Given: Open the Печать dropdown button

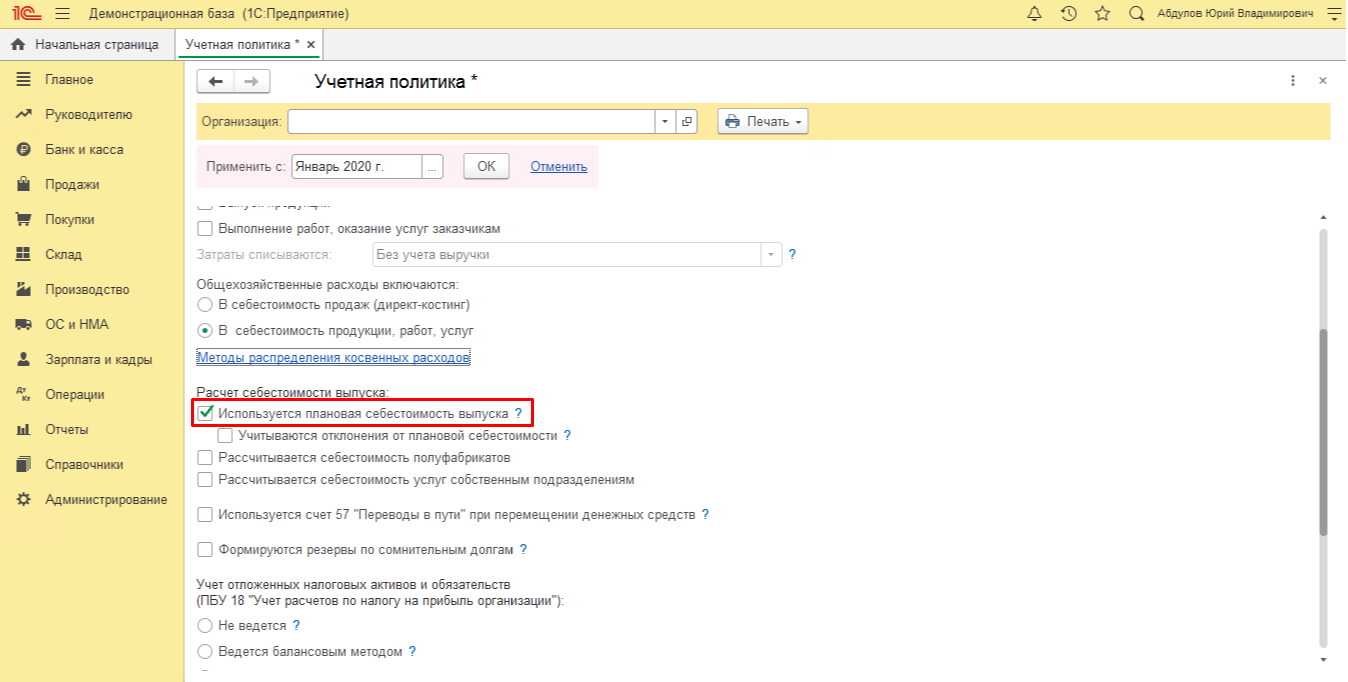Looking at the screenshot, I should point(763,122).
